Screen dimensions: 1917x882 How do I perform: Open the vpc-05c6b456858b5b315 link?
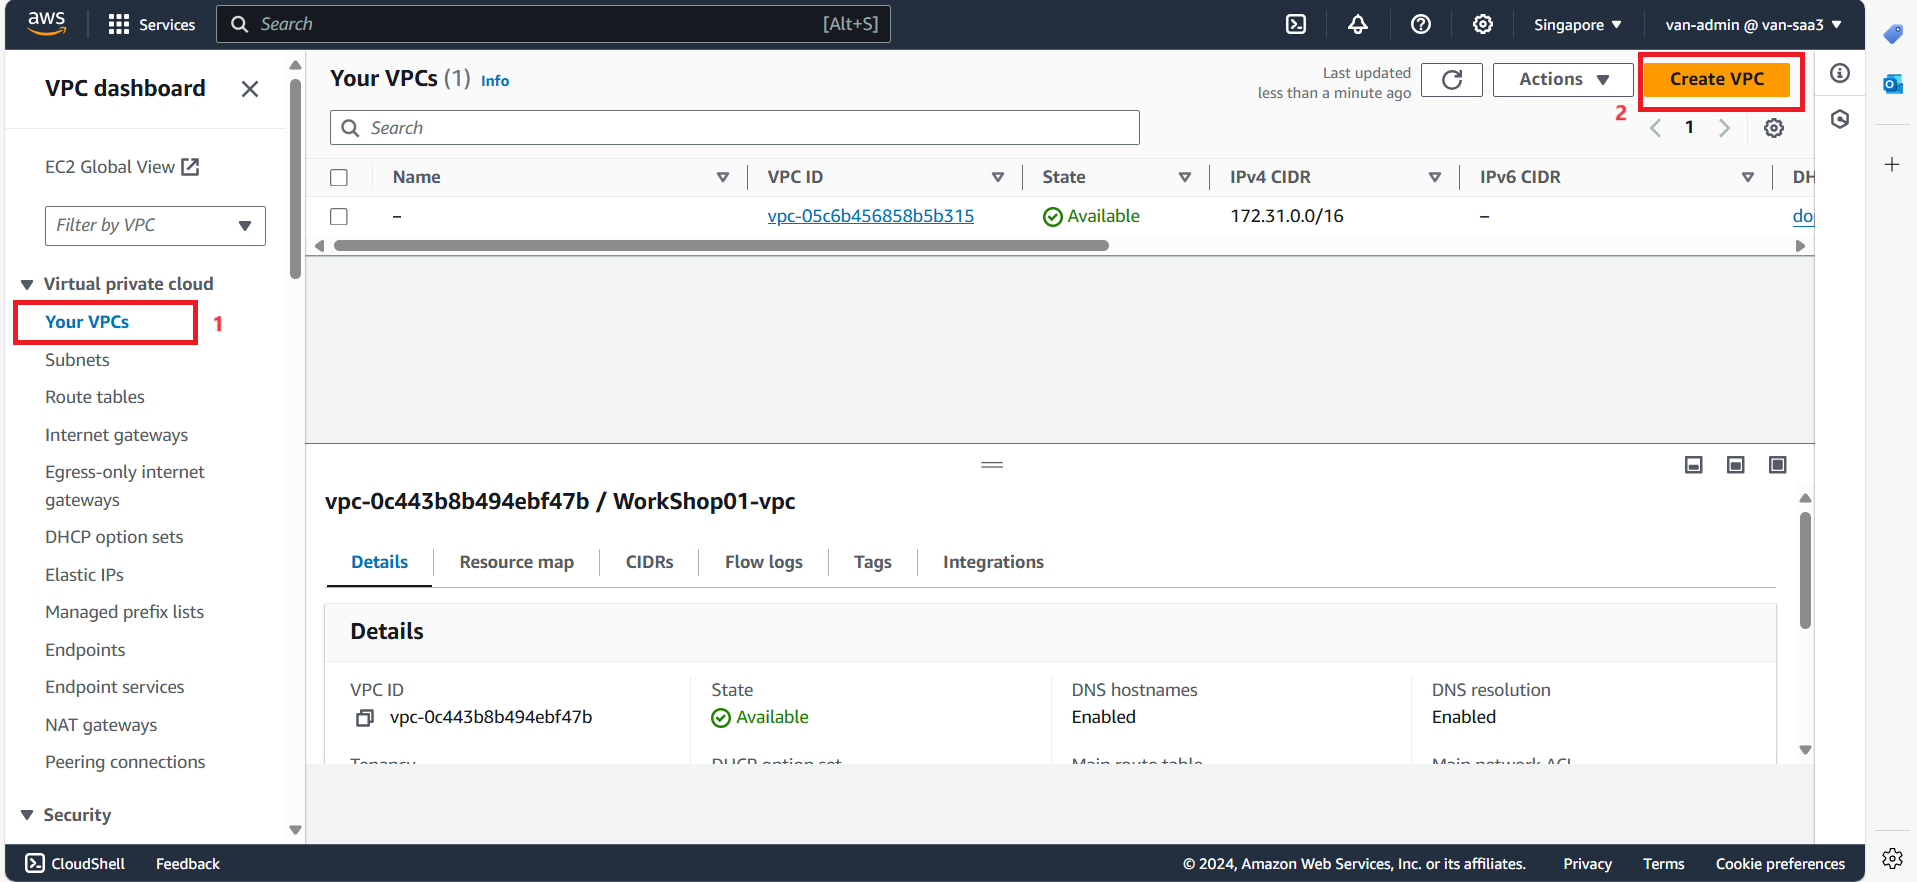pos(870,216)
